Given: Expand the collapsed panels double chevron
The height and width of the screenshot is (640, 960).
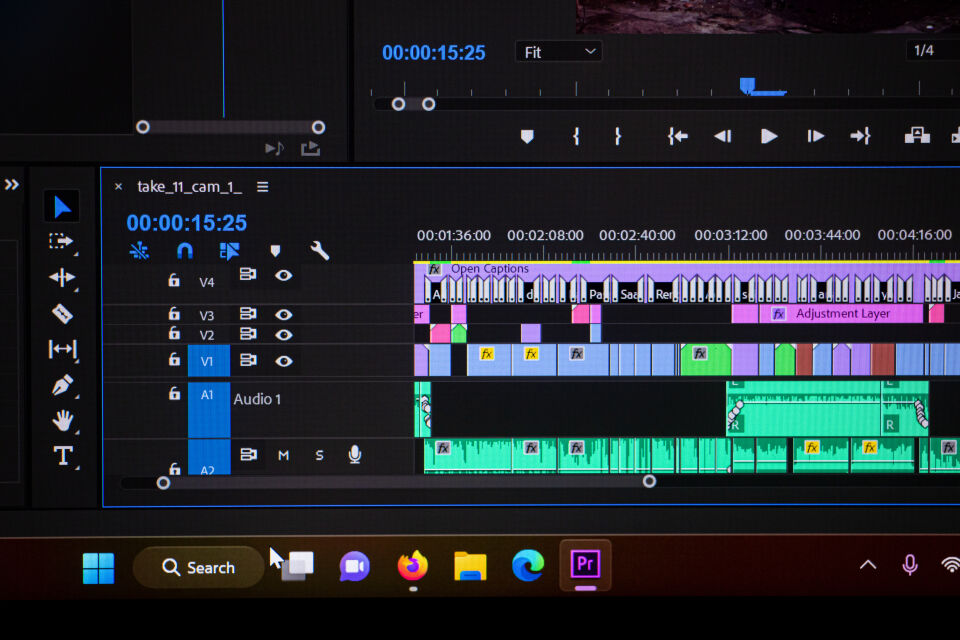Looking at the screenshot, I should point(11,185).
